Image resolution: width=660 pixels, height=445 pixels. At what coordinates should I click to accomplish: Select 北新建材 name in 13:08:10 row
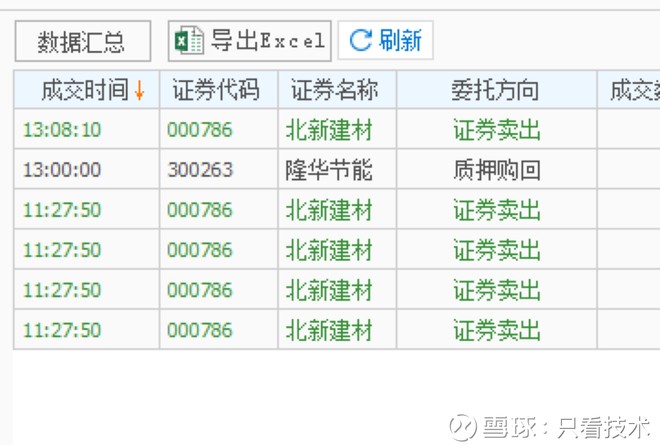coord(337,129)
